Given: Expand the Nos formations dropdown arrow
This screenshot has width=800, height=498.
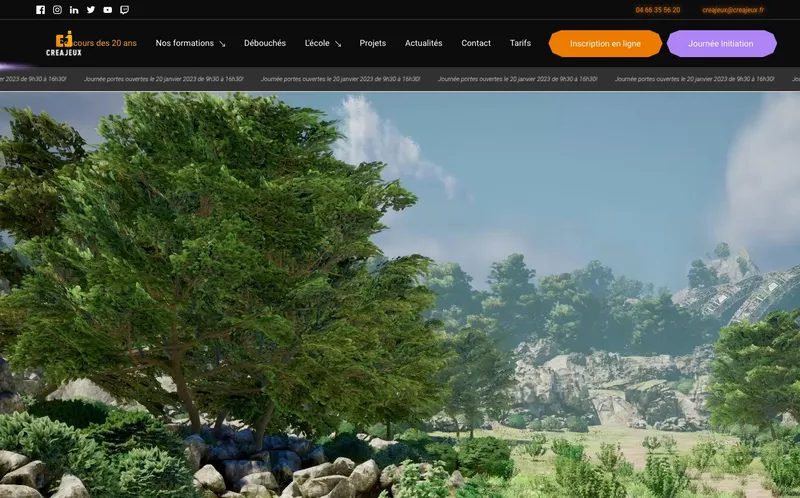Looking at the screenshot, I should coord(222,44).
